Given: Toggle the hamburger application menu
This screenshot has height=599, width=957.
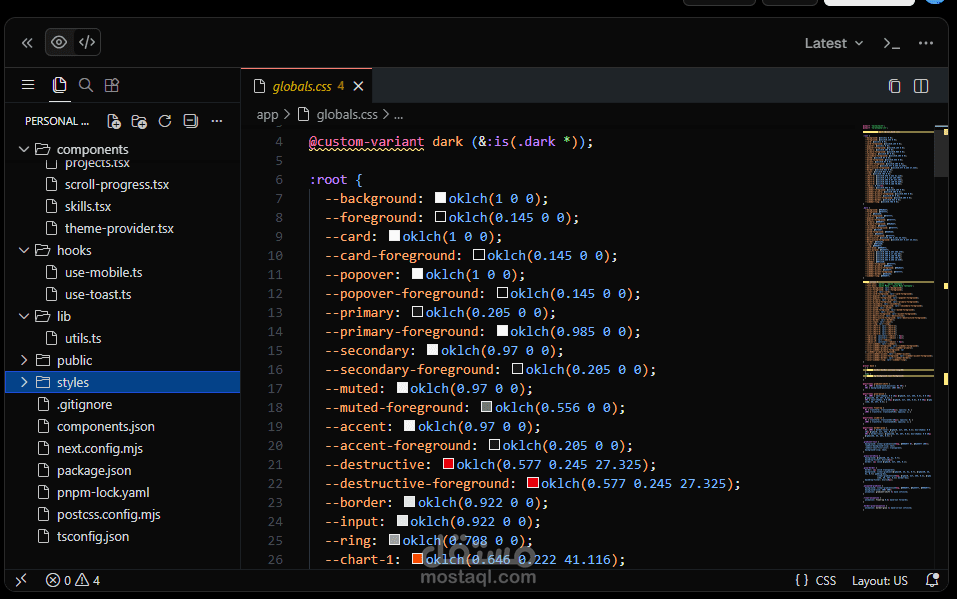Looking at the screenshot, I should tap(28, 86).
